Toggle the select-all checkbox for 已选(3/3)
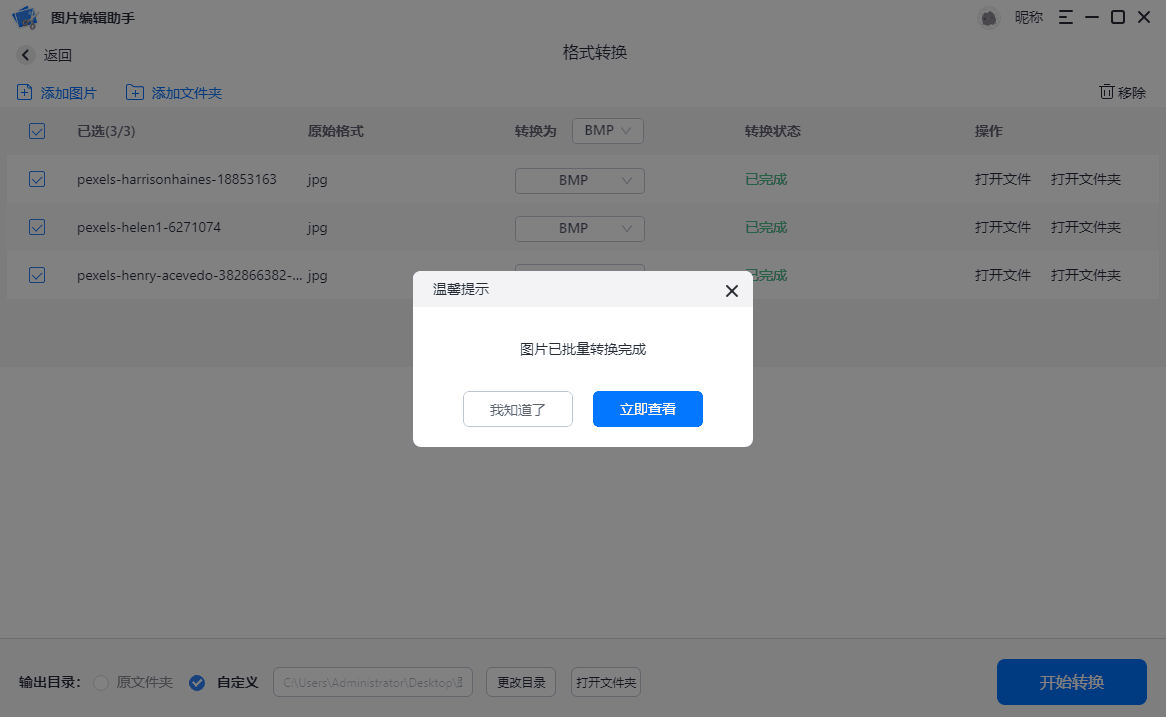Screen dimensions: 1166x717 click(x=37, y=130)
